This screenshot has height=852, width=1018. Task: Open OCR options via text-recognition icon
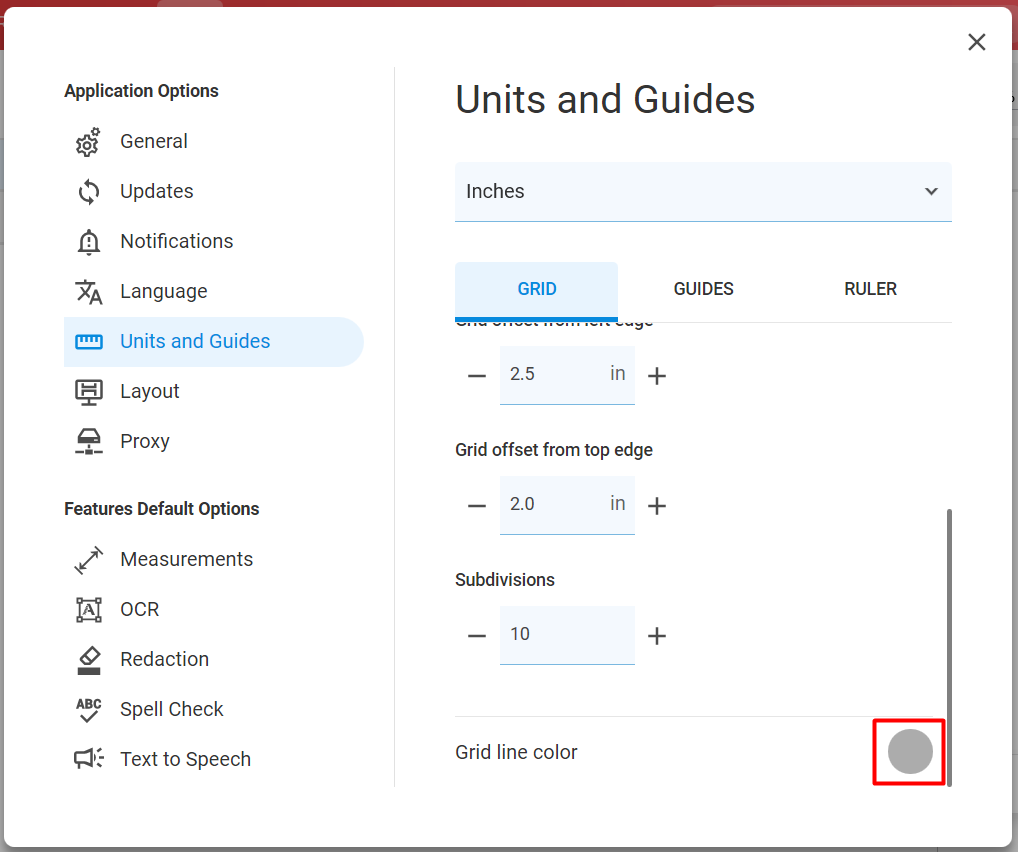(x=87, y=609)
